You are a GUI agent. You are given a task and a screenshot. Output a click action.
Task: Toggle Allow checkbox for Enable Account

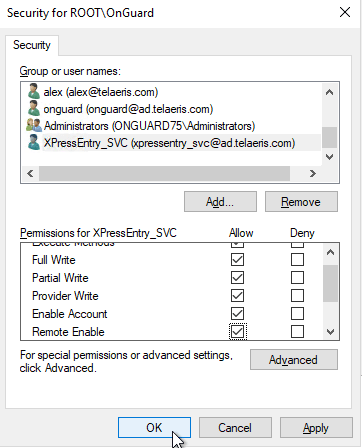click(x=237, y=314)
